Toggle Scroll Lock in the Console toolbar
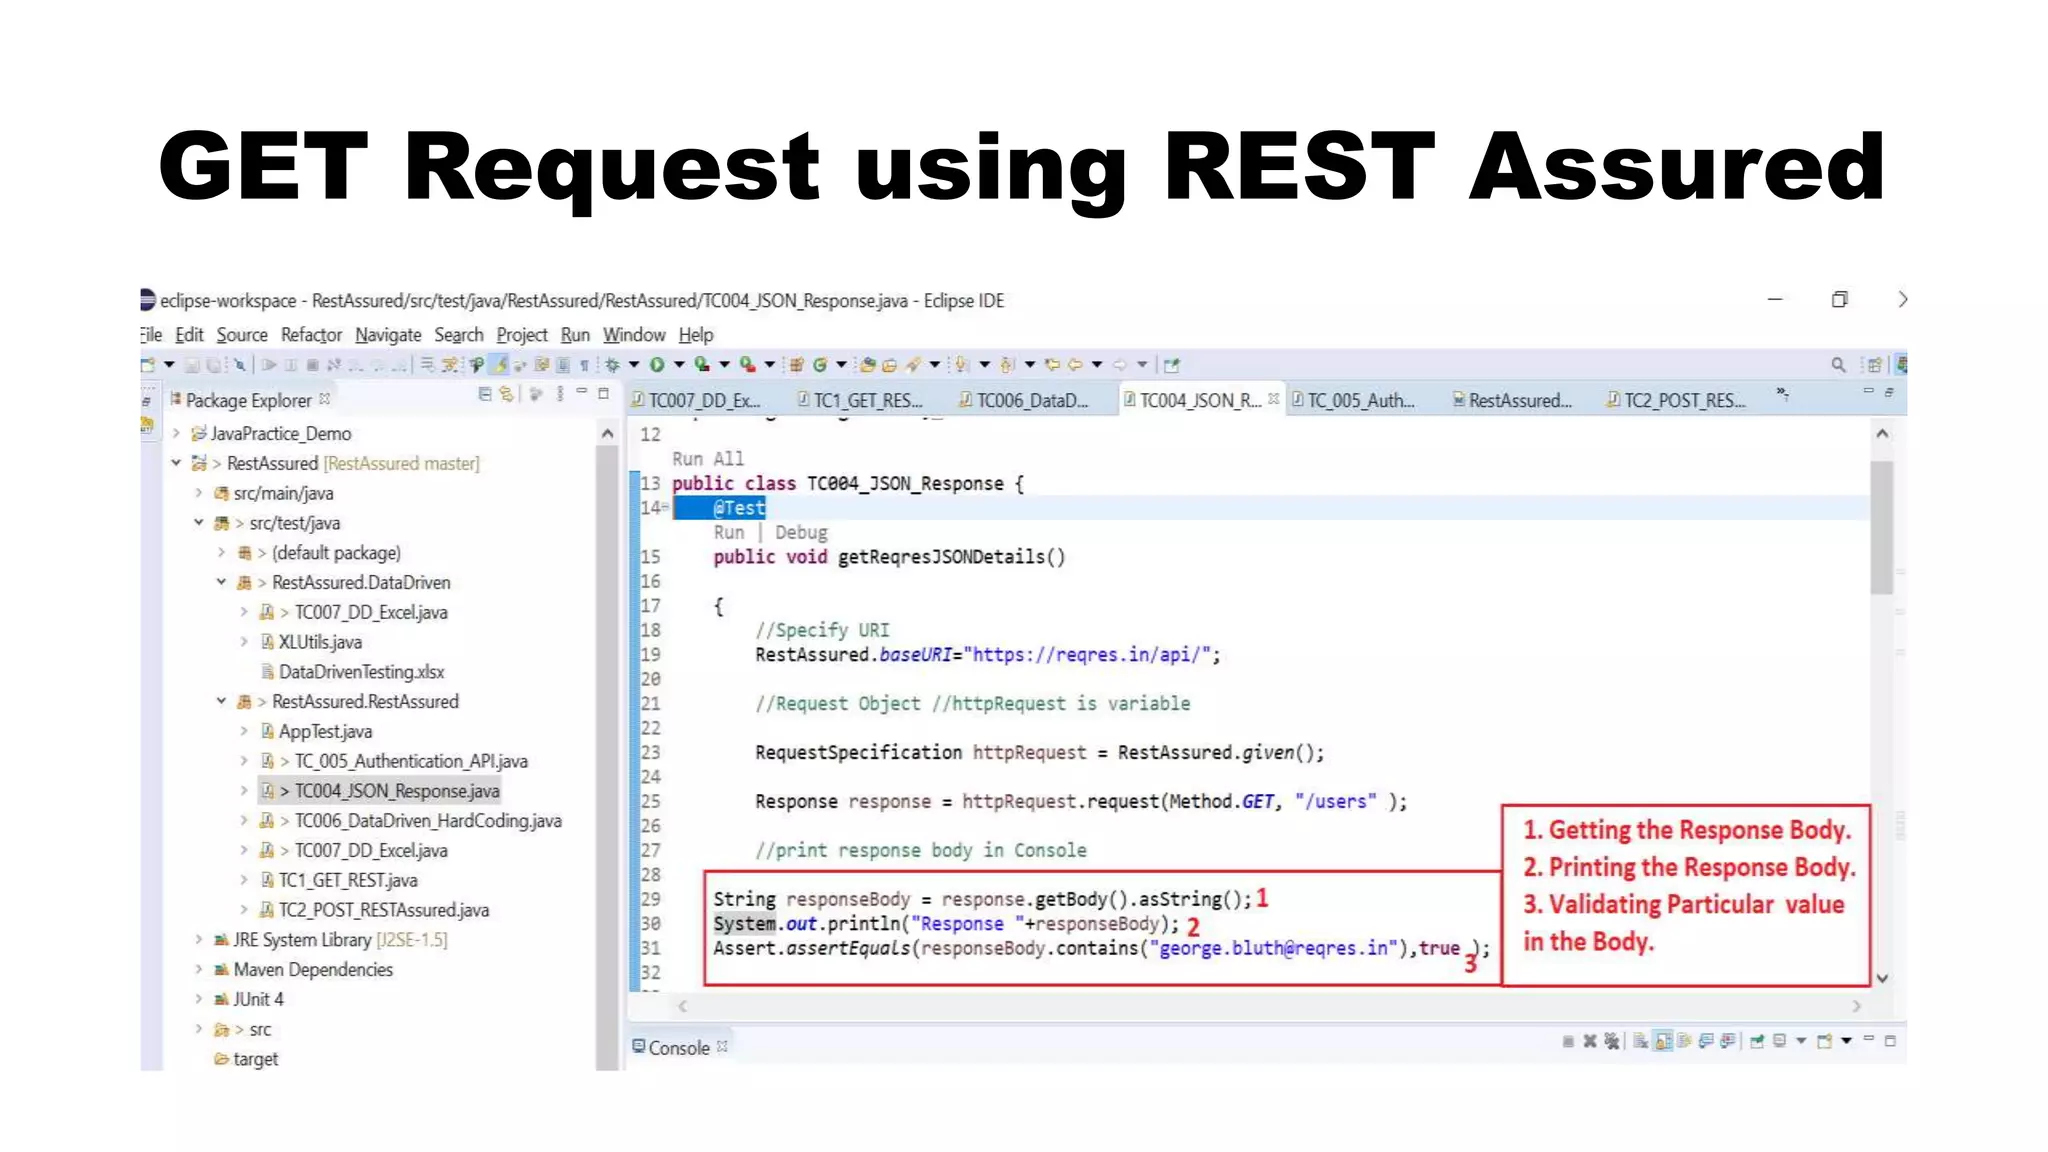2048x1152 pixels. [1662, 1042]
